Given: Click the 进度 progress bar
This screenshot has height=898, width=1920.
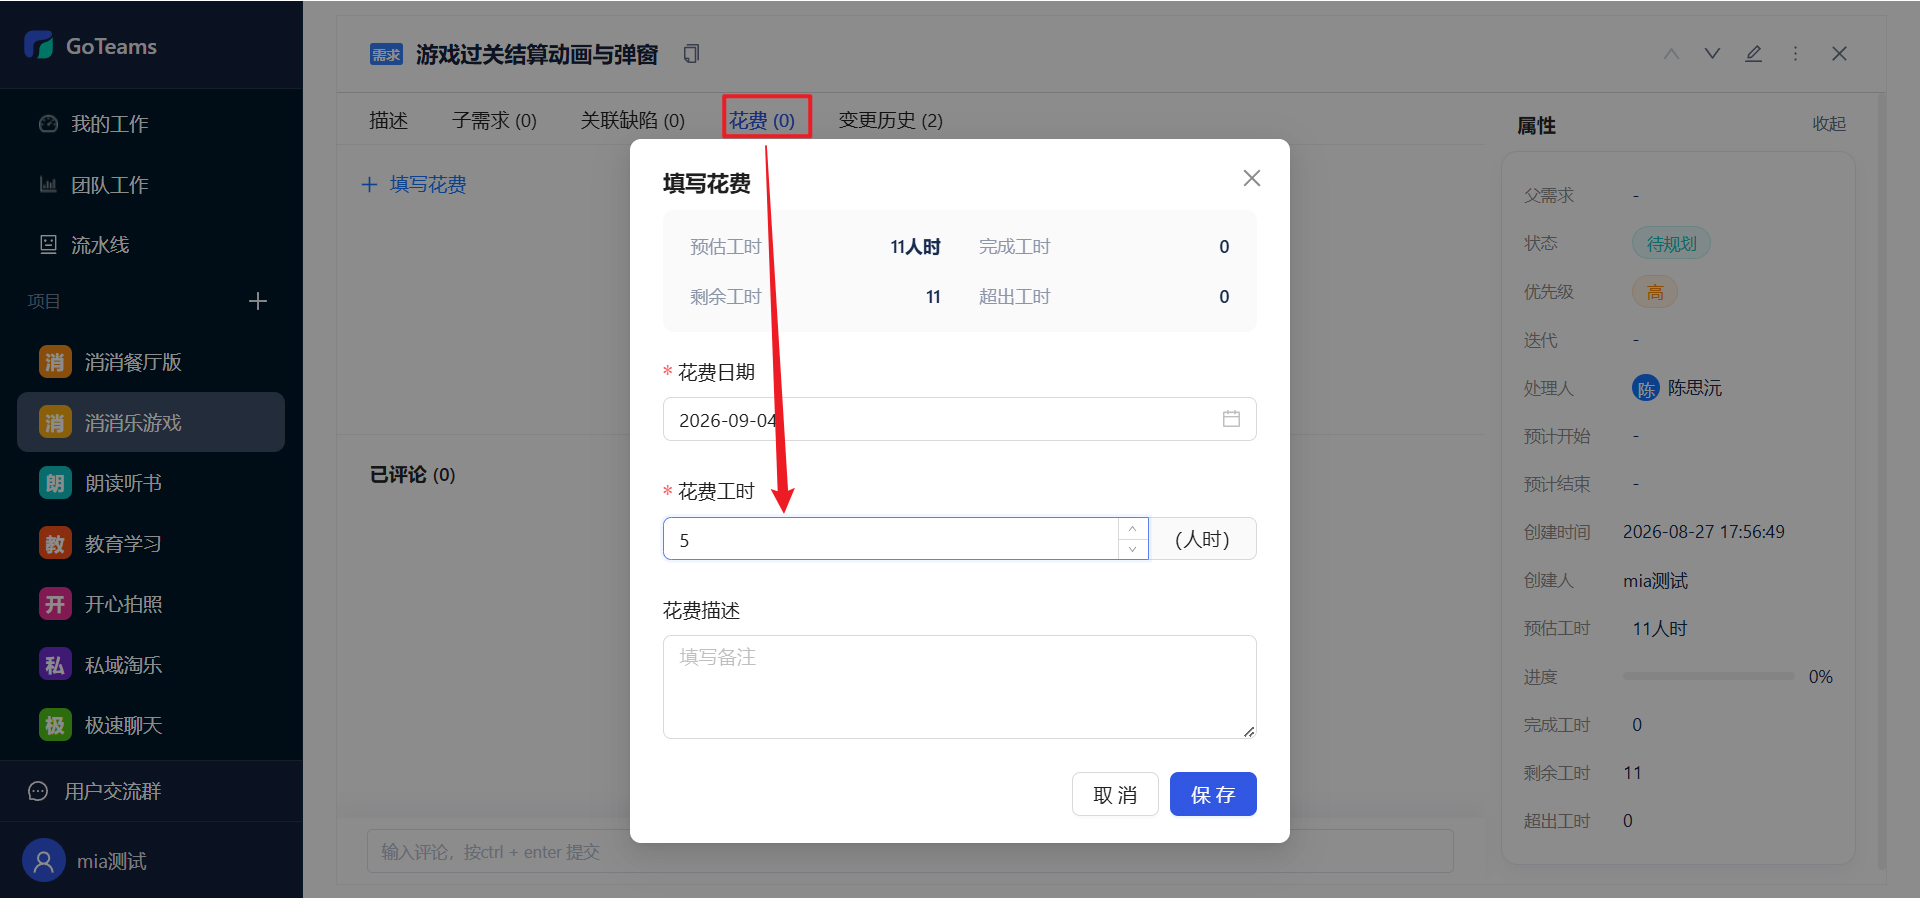Looking at the screenshot, I should pos(1708,677).
